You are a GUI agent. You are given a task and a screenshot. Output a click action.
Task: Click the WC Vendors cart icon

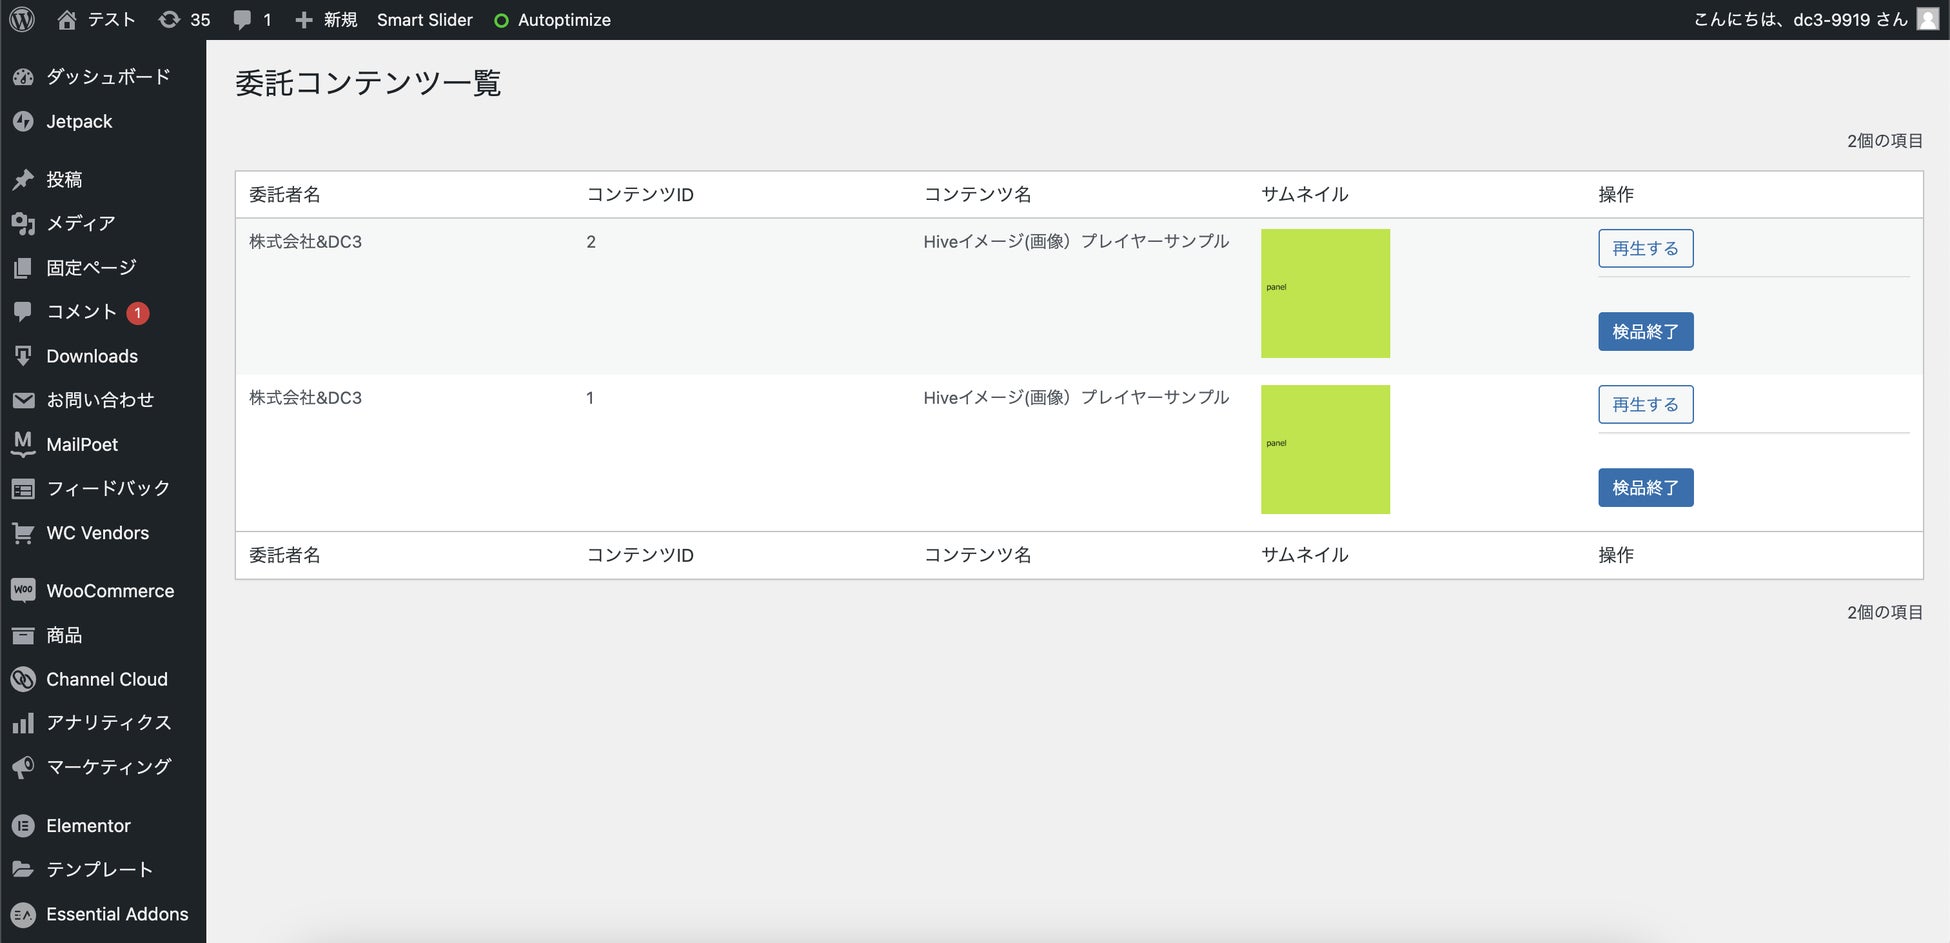[x=23, y=533]
